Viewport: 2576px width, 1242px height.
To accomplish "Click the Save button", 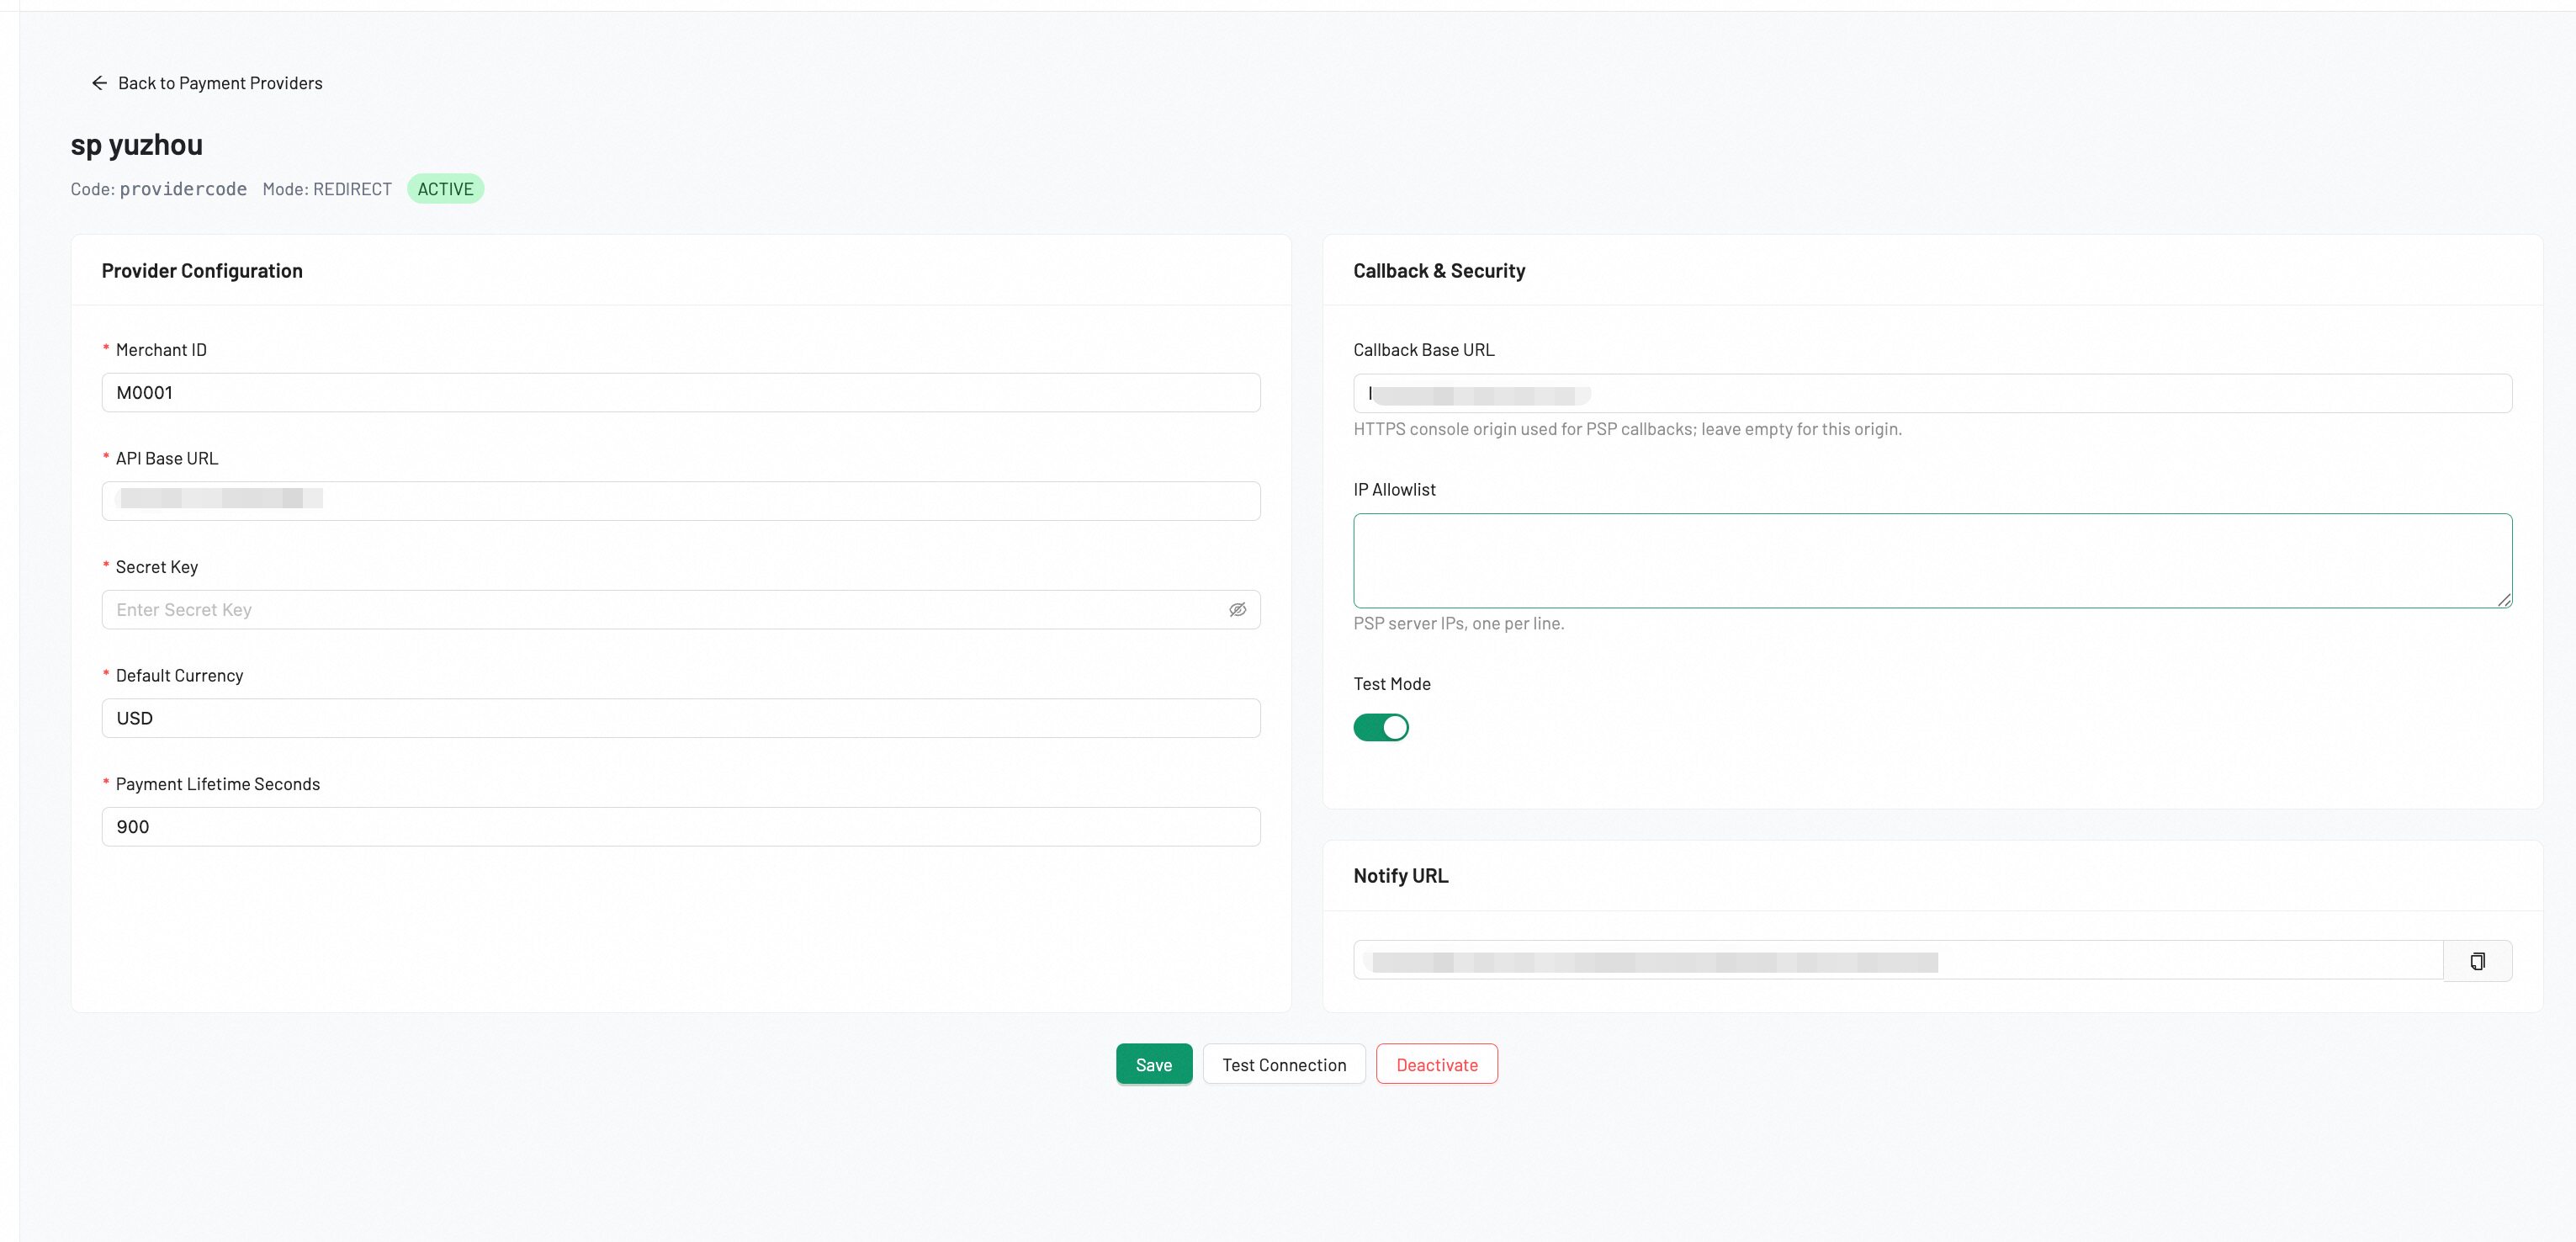I will click(1154, 1064).
